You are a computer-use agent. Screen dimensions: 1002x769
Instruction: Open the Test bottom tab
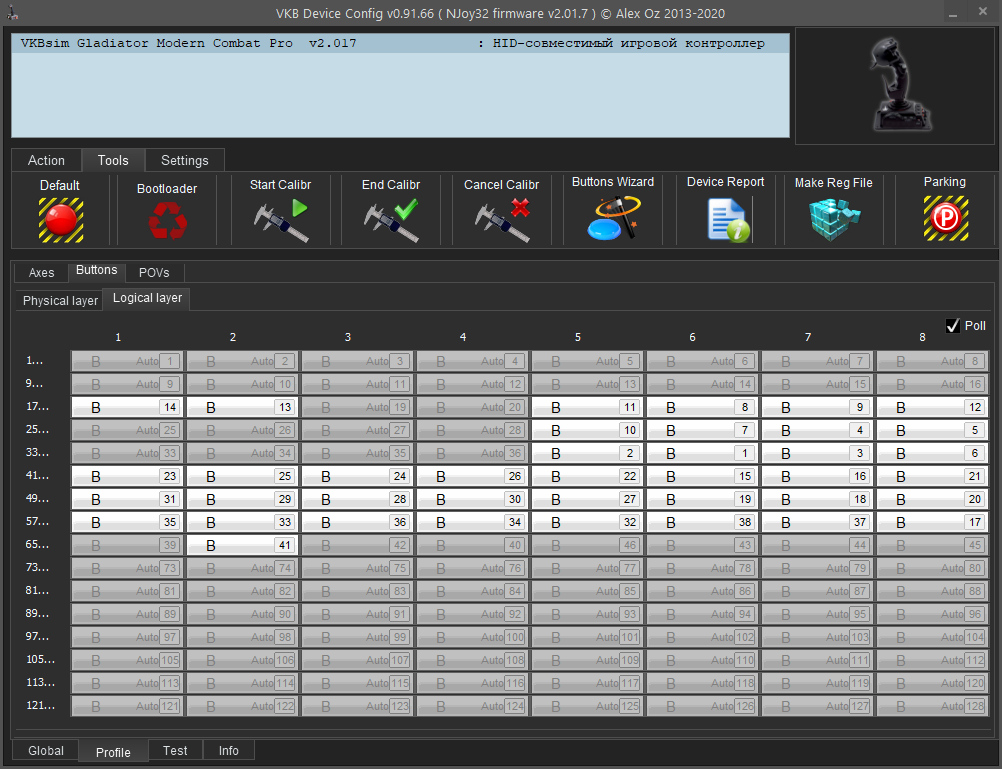(175, 750)
